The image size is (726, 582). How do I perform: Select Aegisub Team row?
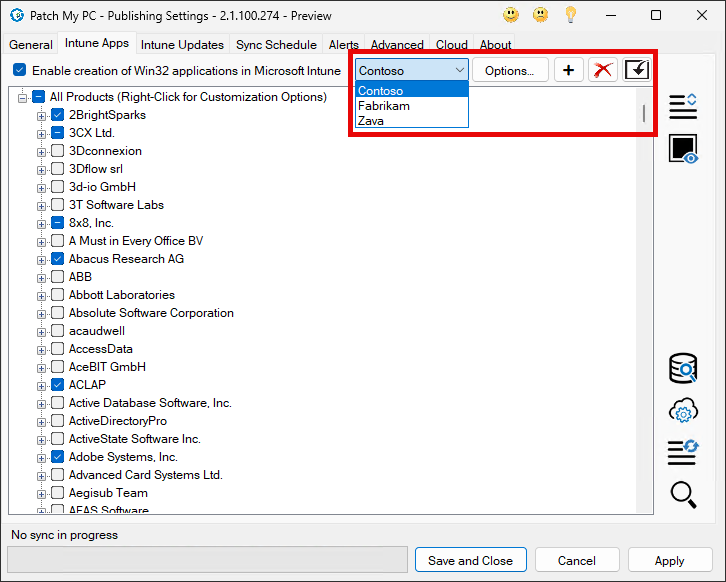pyautogui.click(x=108, y=493)
